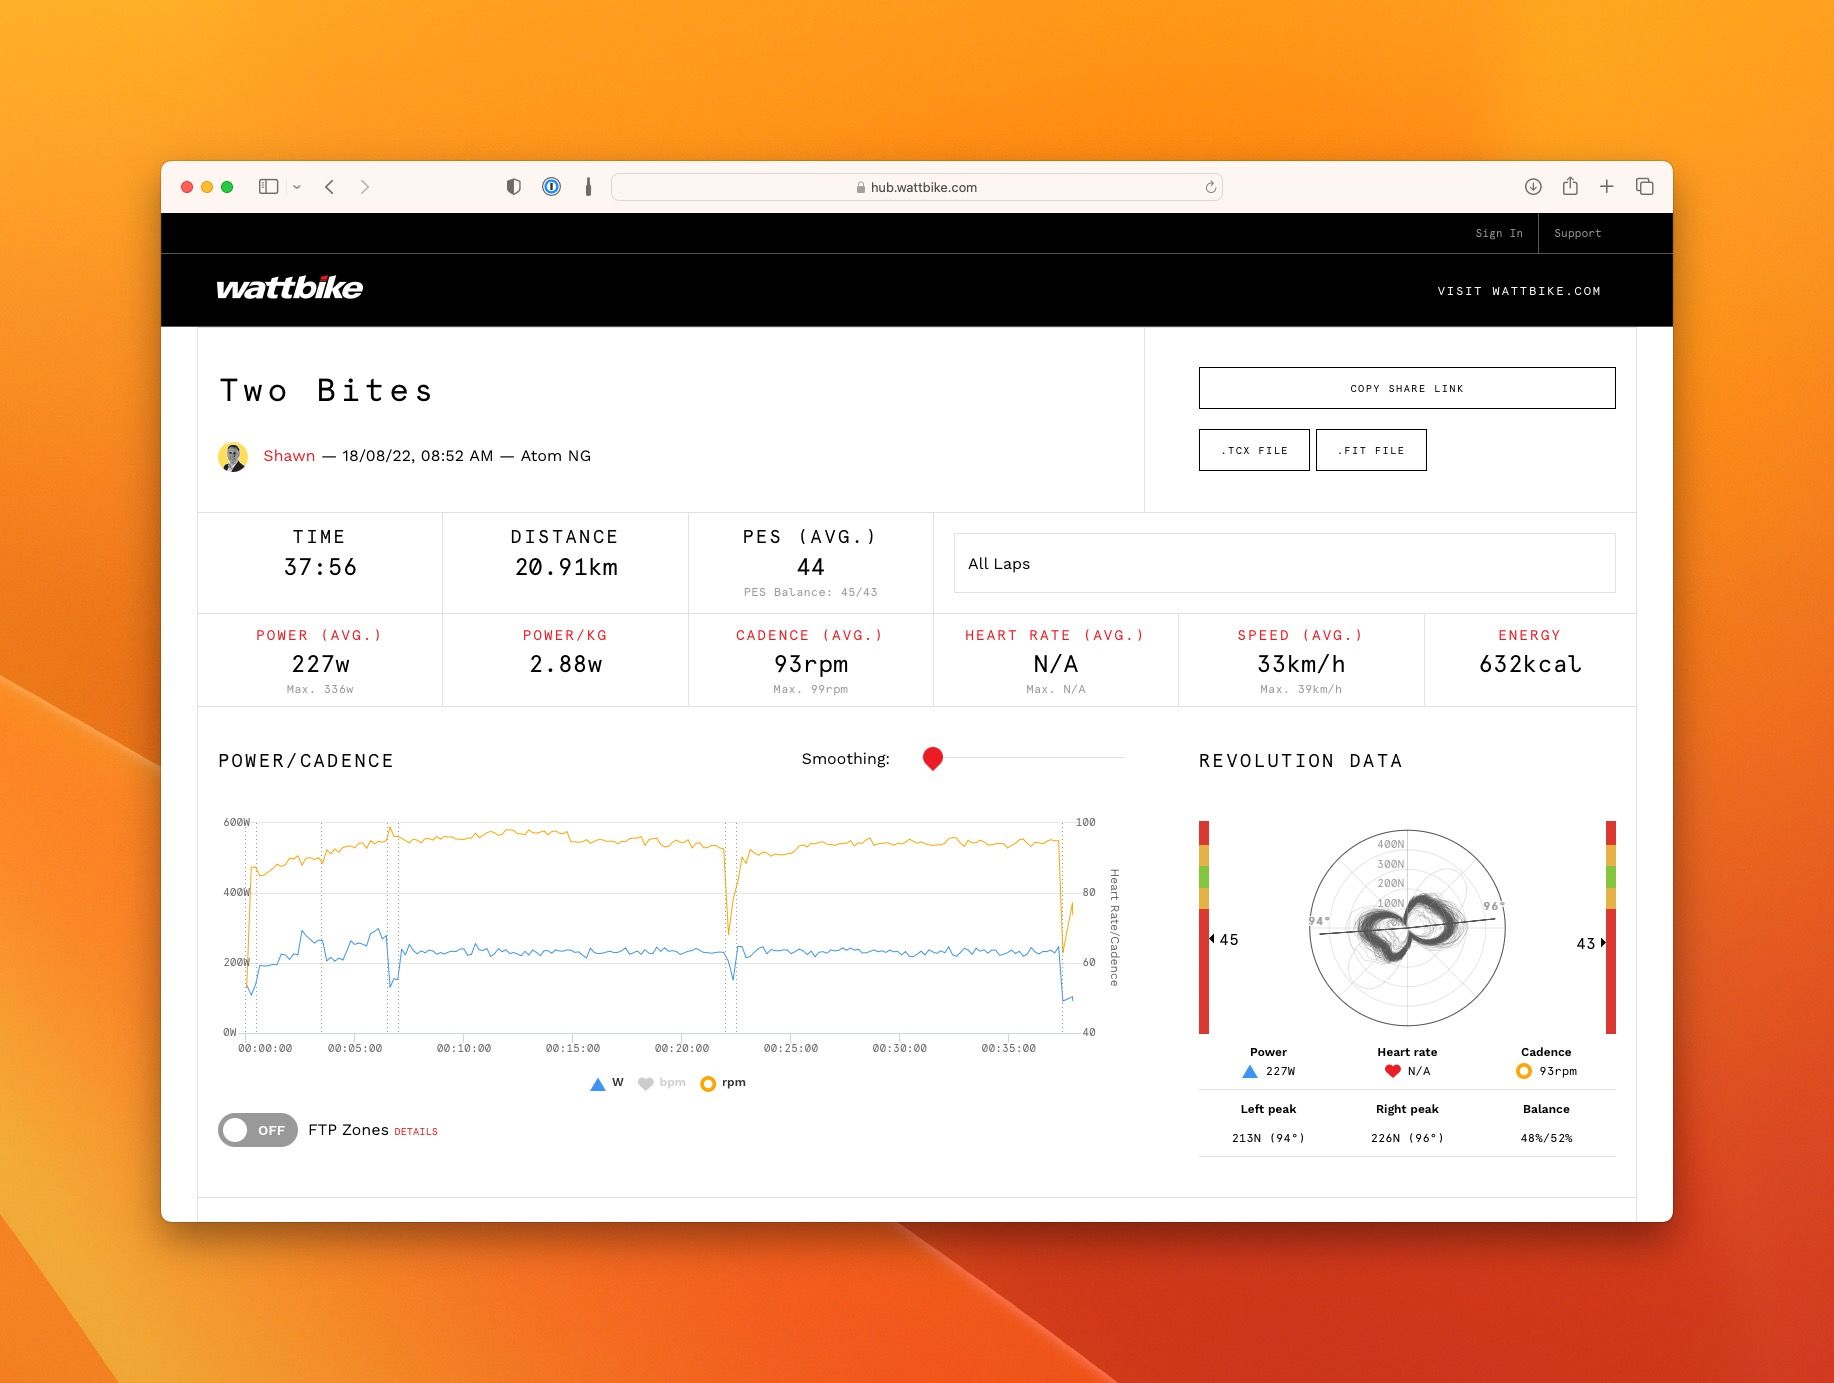Open the 1Password extension icon
The height and width of the screenshot is (1383, 1834).
coord(551,187)
